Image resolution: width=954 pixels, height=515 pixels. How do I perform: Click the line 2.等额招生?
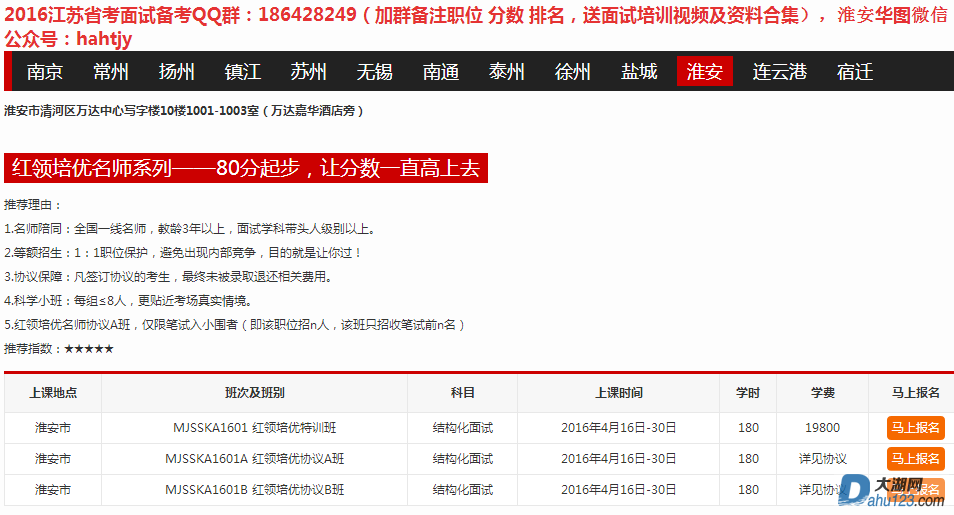[x=183, y=253]
